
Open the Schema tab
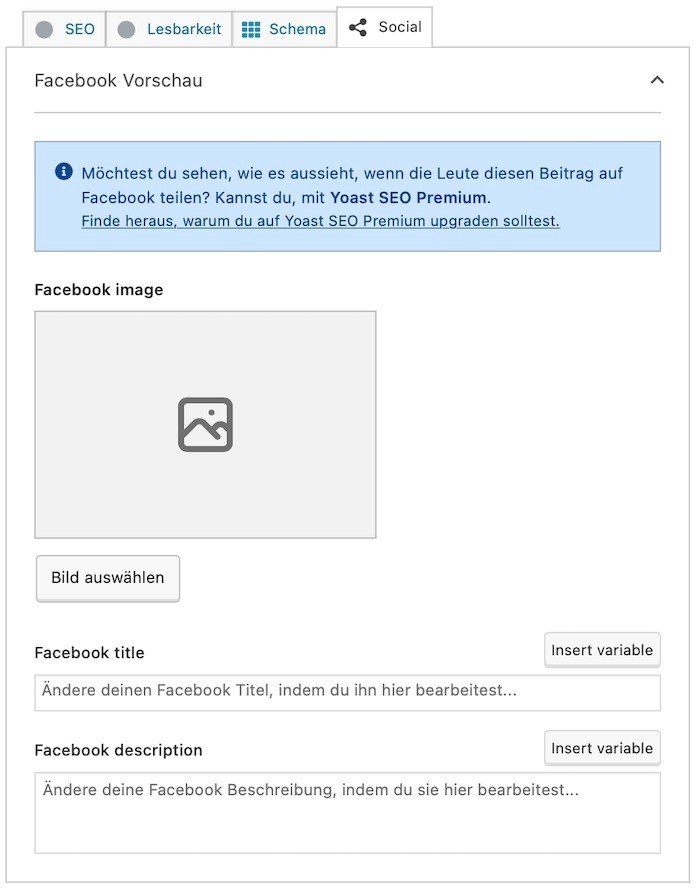284,29
